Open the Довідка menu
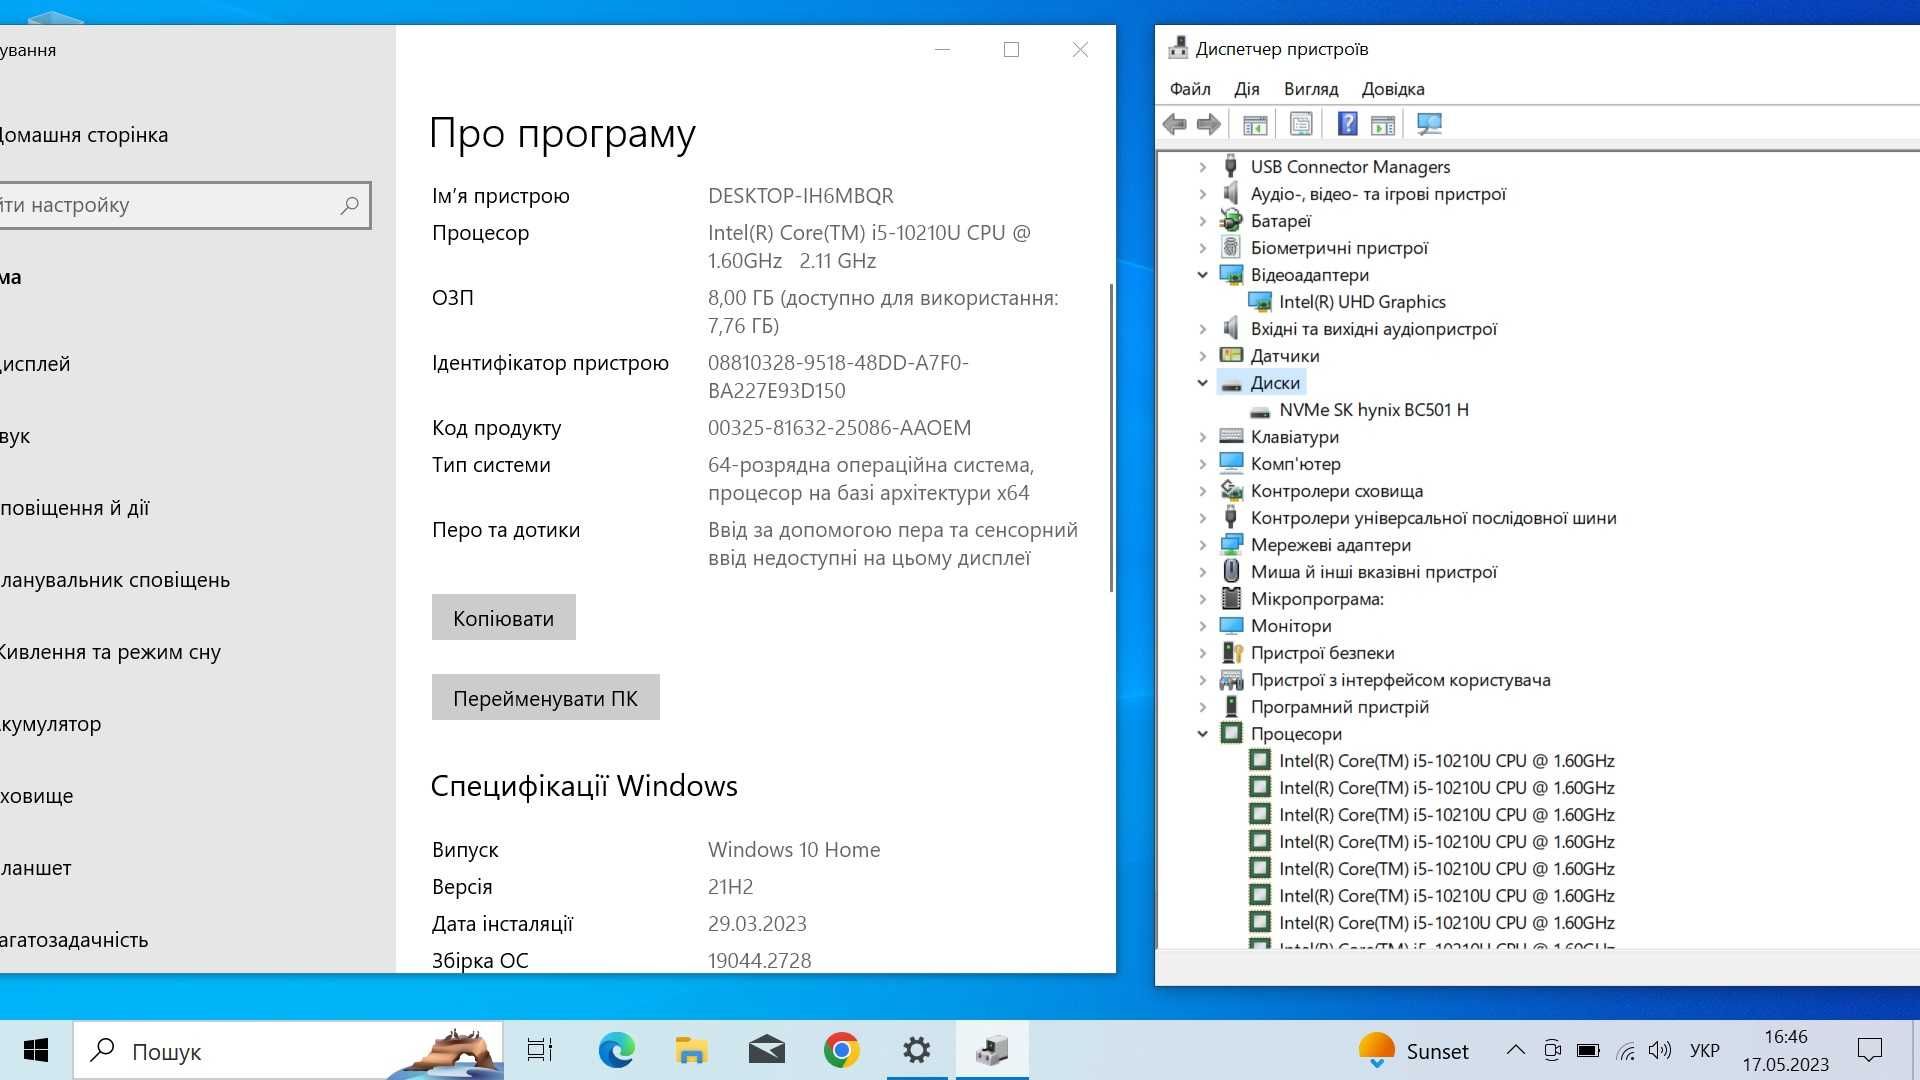Image resolution: width=1920 pixels, height=1080 pixels. [x=1393, y=89]
